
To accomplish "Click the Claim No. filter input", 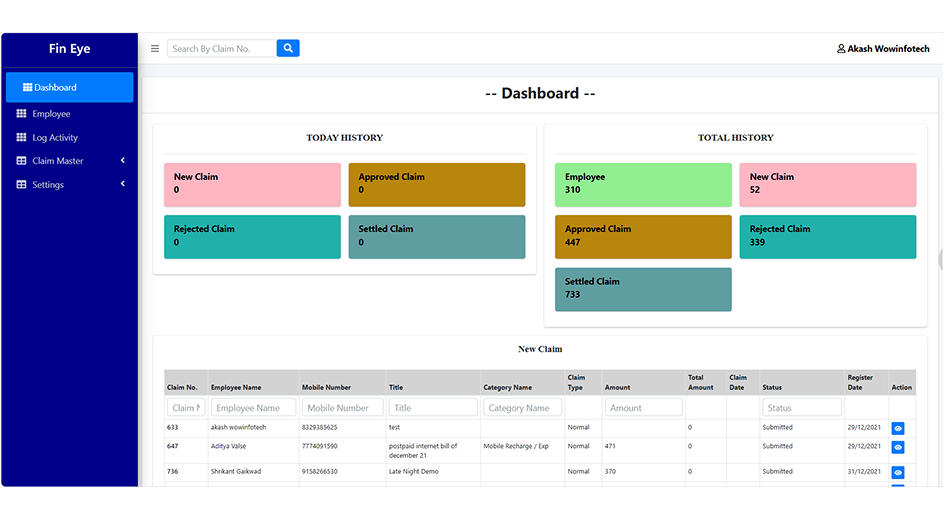I will click(x=186, y=408).
